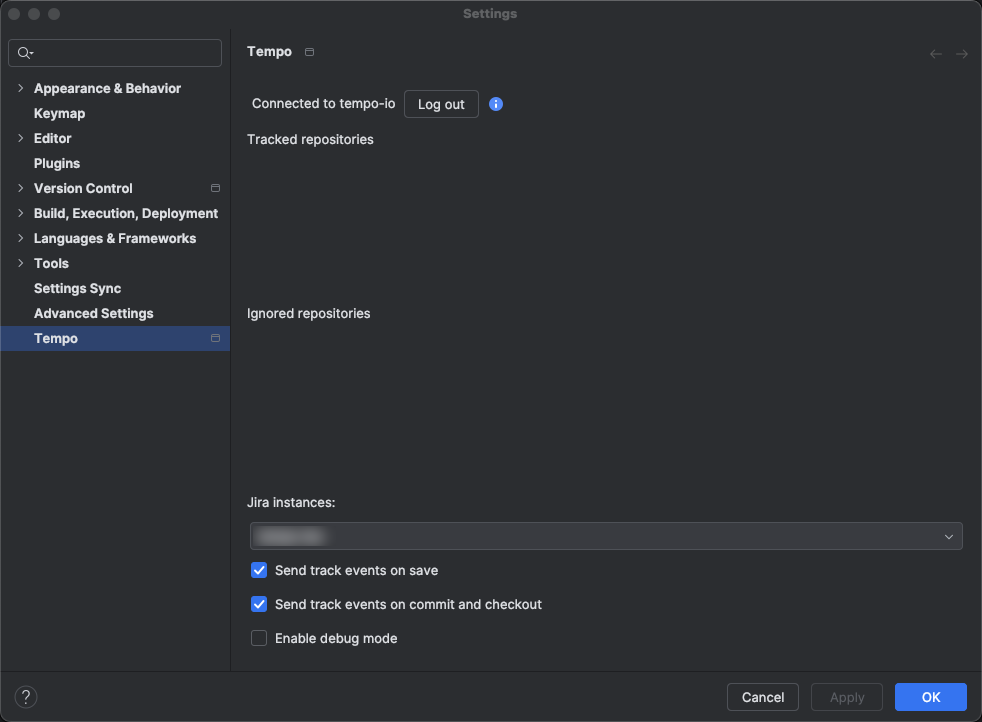Click Cancel to discard changes
Viewport: 982px width, 722px height.
[762, 697]
